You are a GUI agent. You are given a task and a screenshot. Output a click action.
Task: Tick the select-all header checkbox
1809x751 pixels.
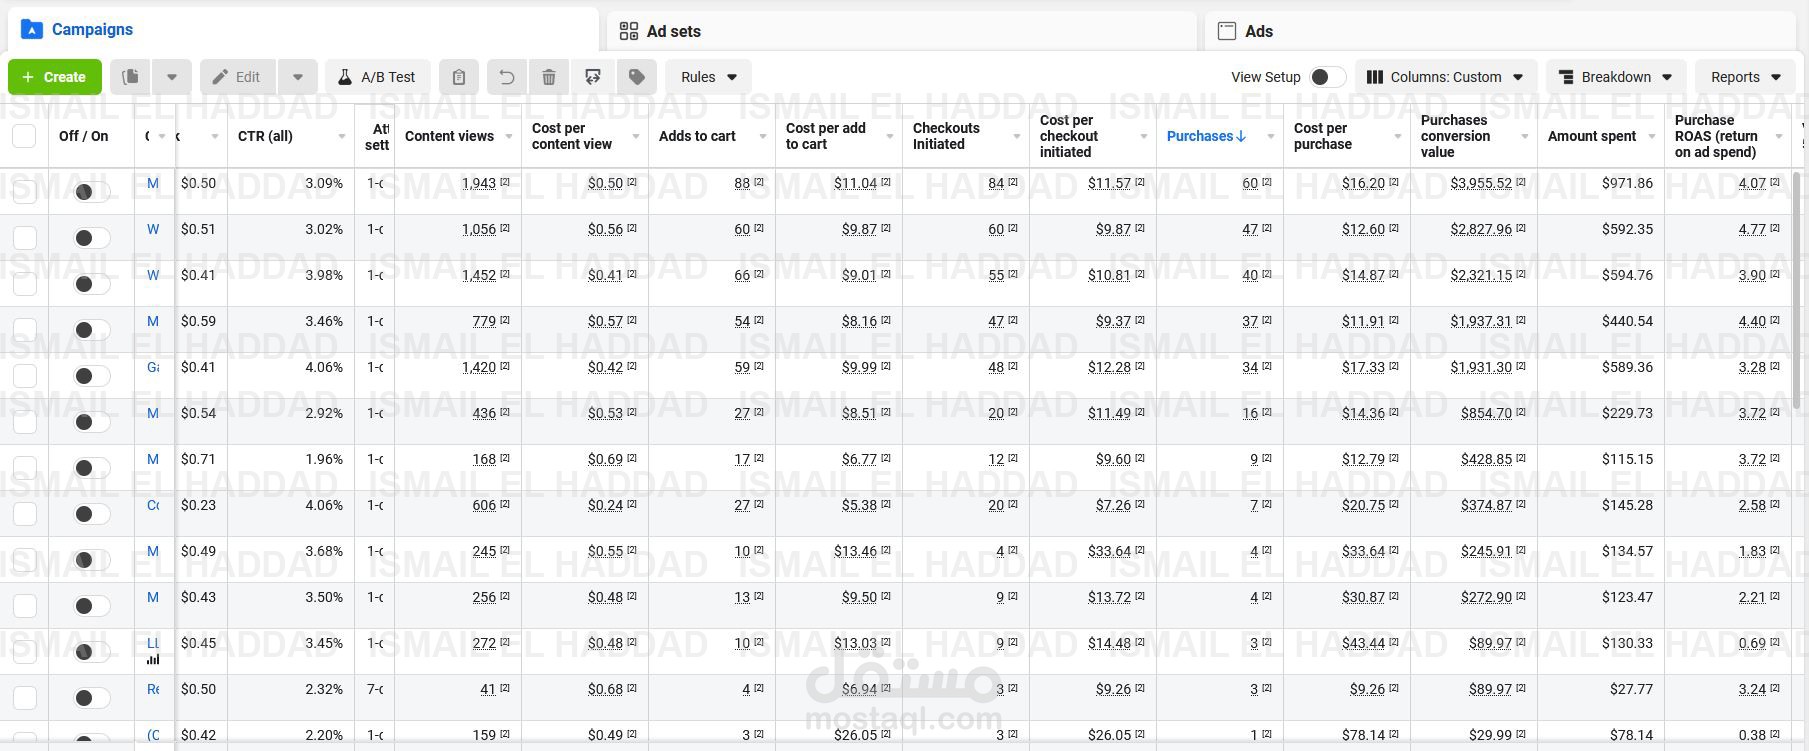click(x=24, y=136)
